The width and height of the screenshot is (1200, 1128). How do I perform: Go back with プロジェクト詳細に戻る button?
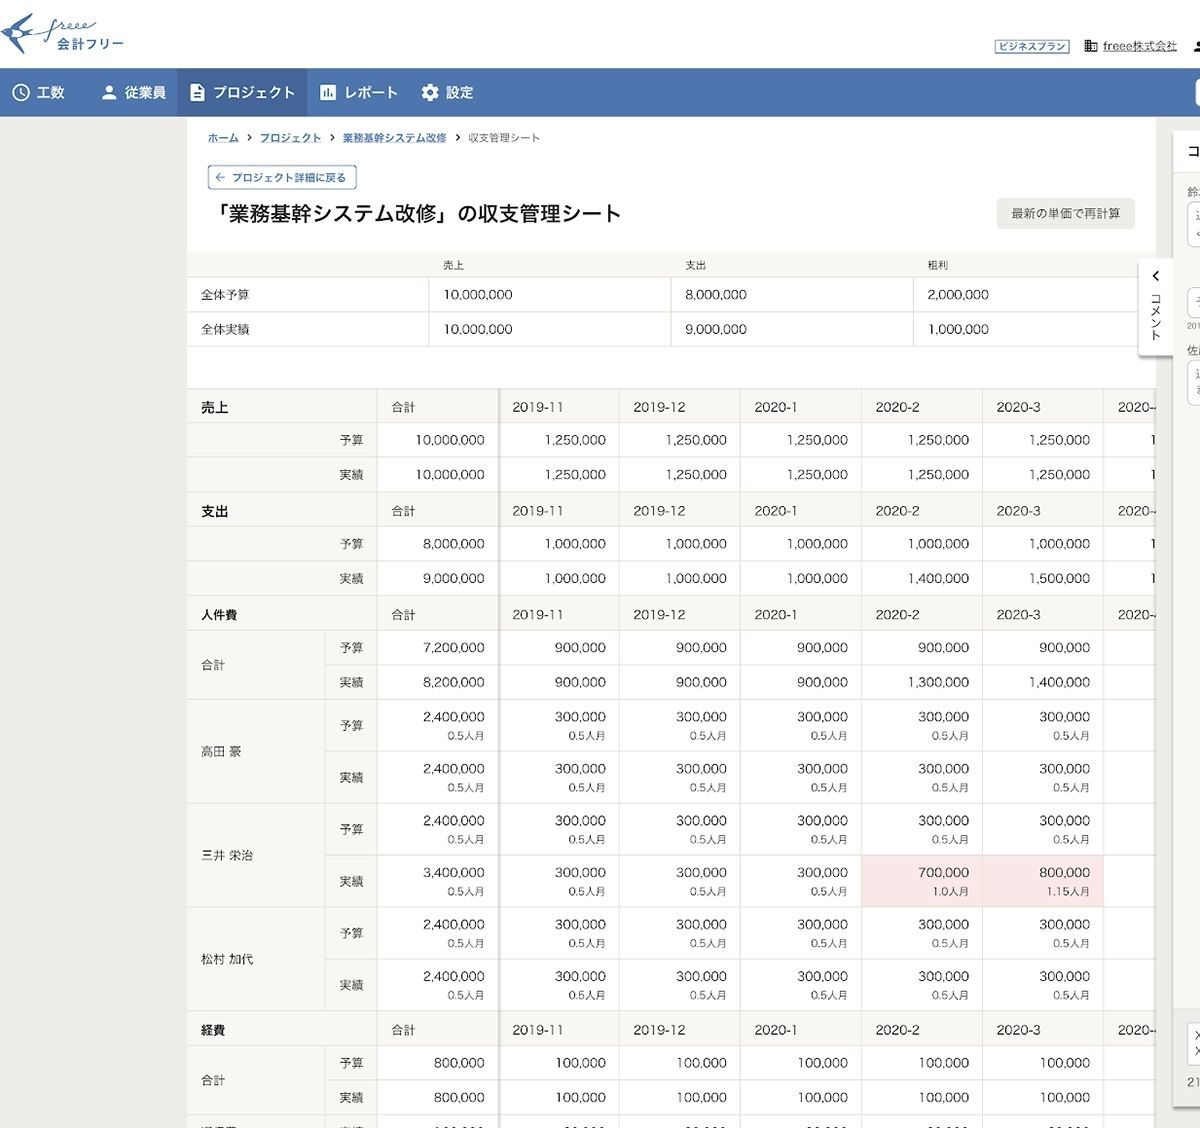282,177
